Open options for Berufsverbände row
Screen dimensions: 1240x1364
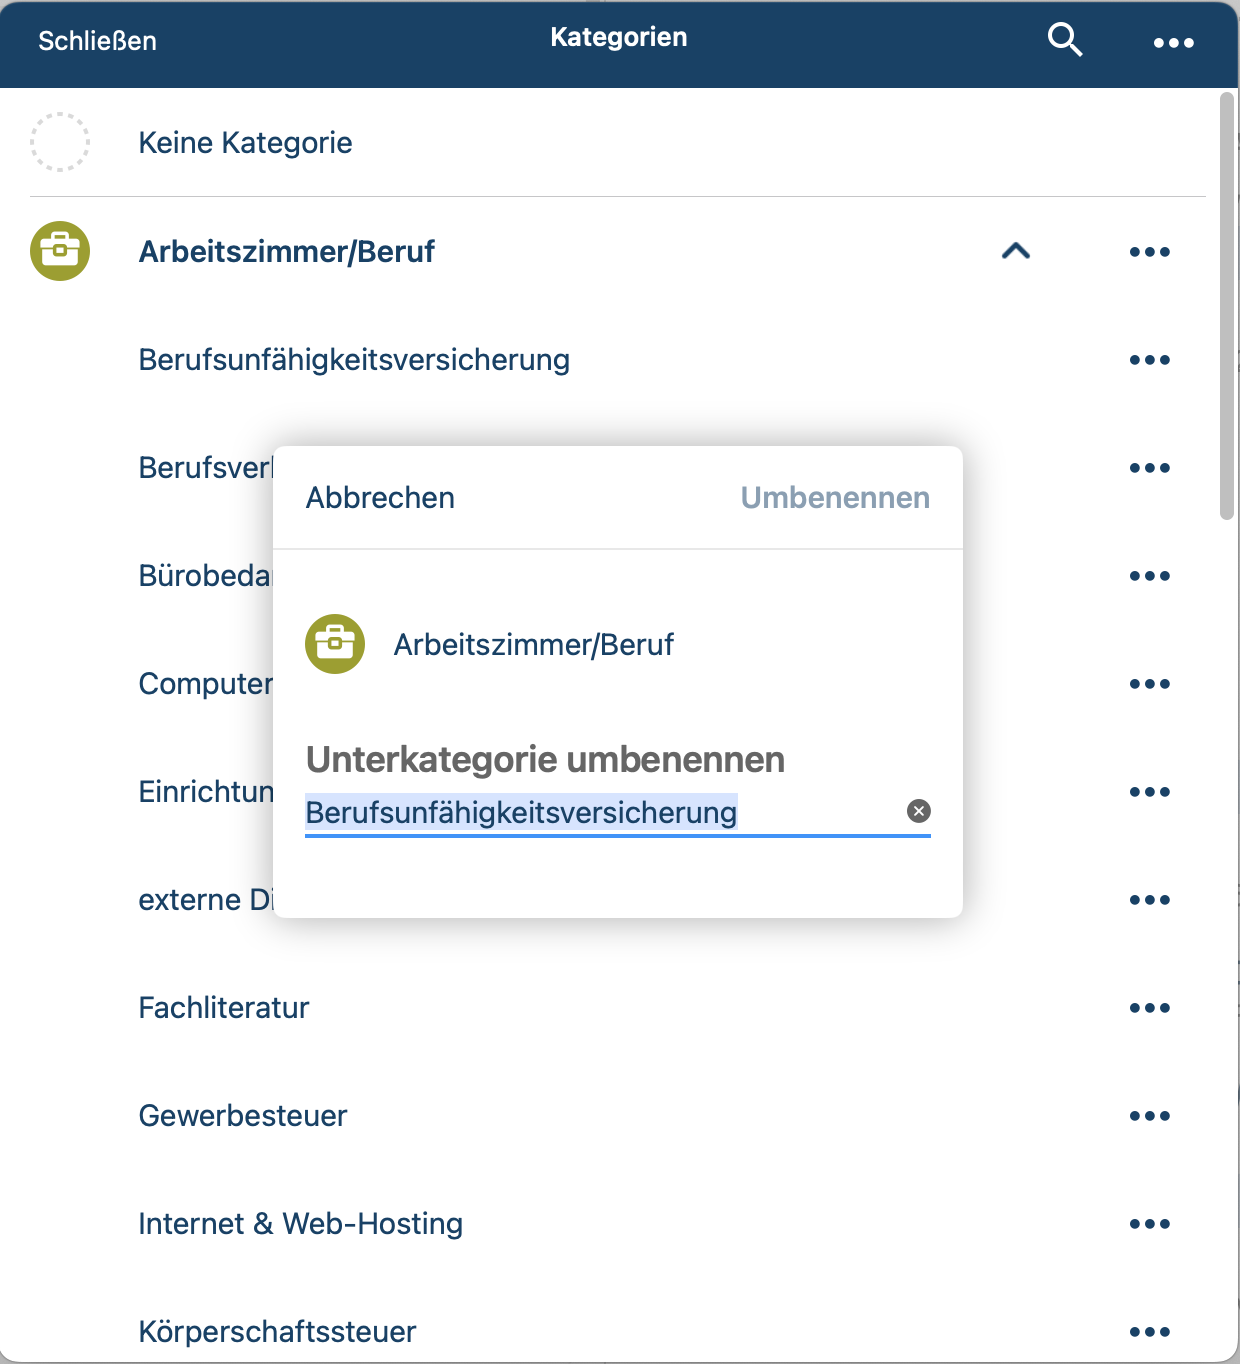pos(1149,468)
